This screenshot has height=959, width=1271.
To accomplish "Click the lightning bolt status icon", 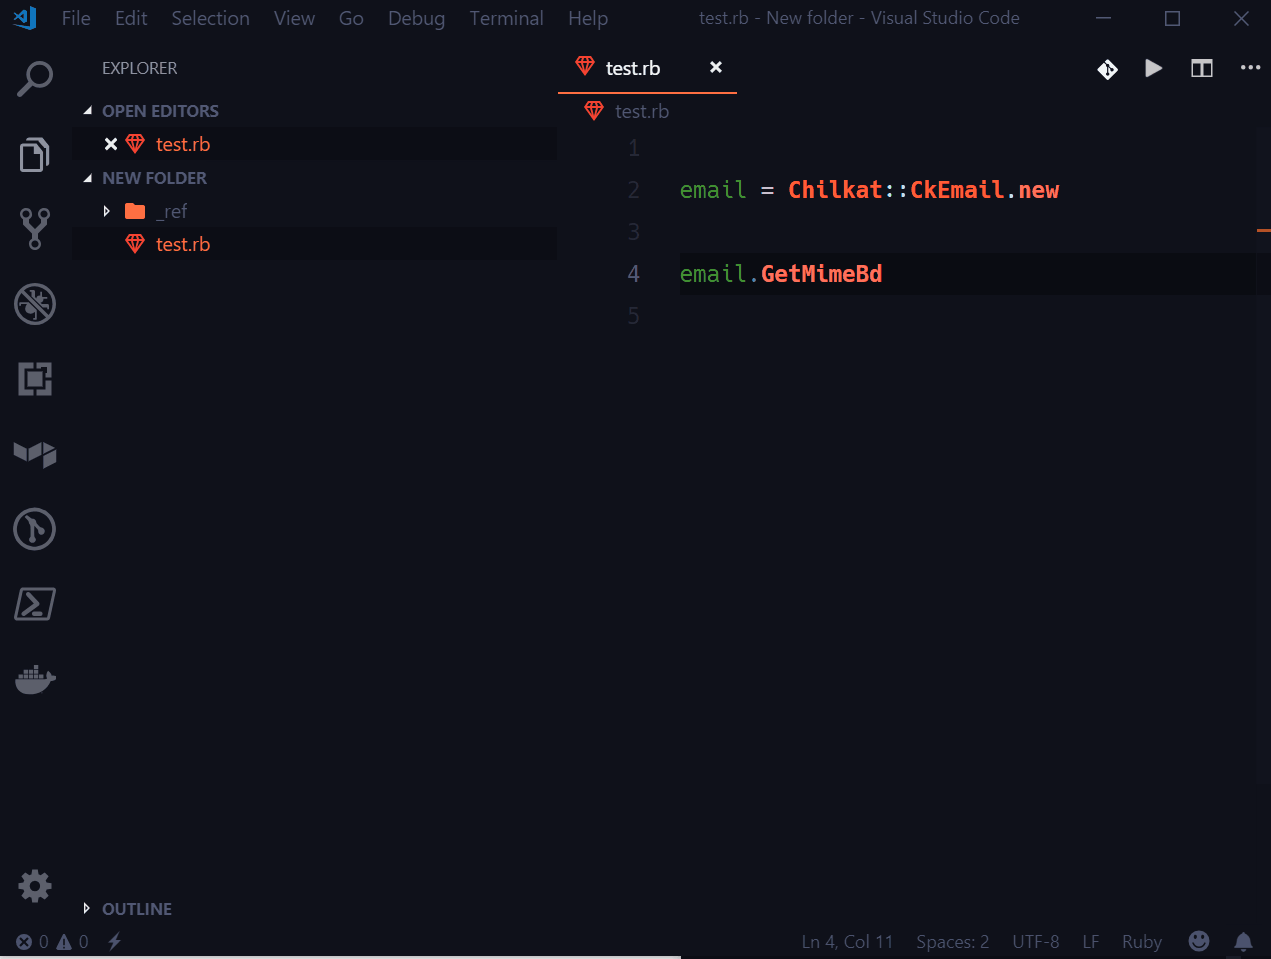I will [x=115, y=942].
